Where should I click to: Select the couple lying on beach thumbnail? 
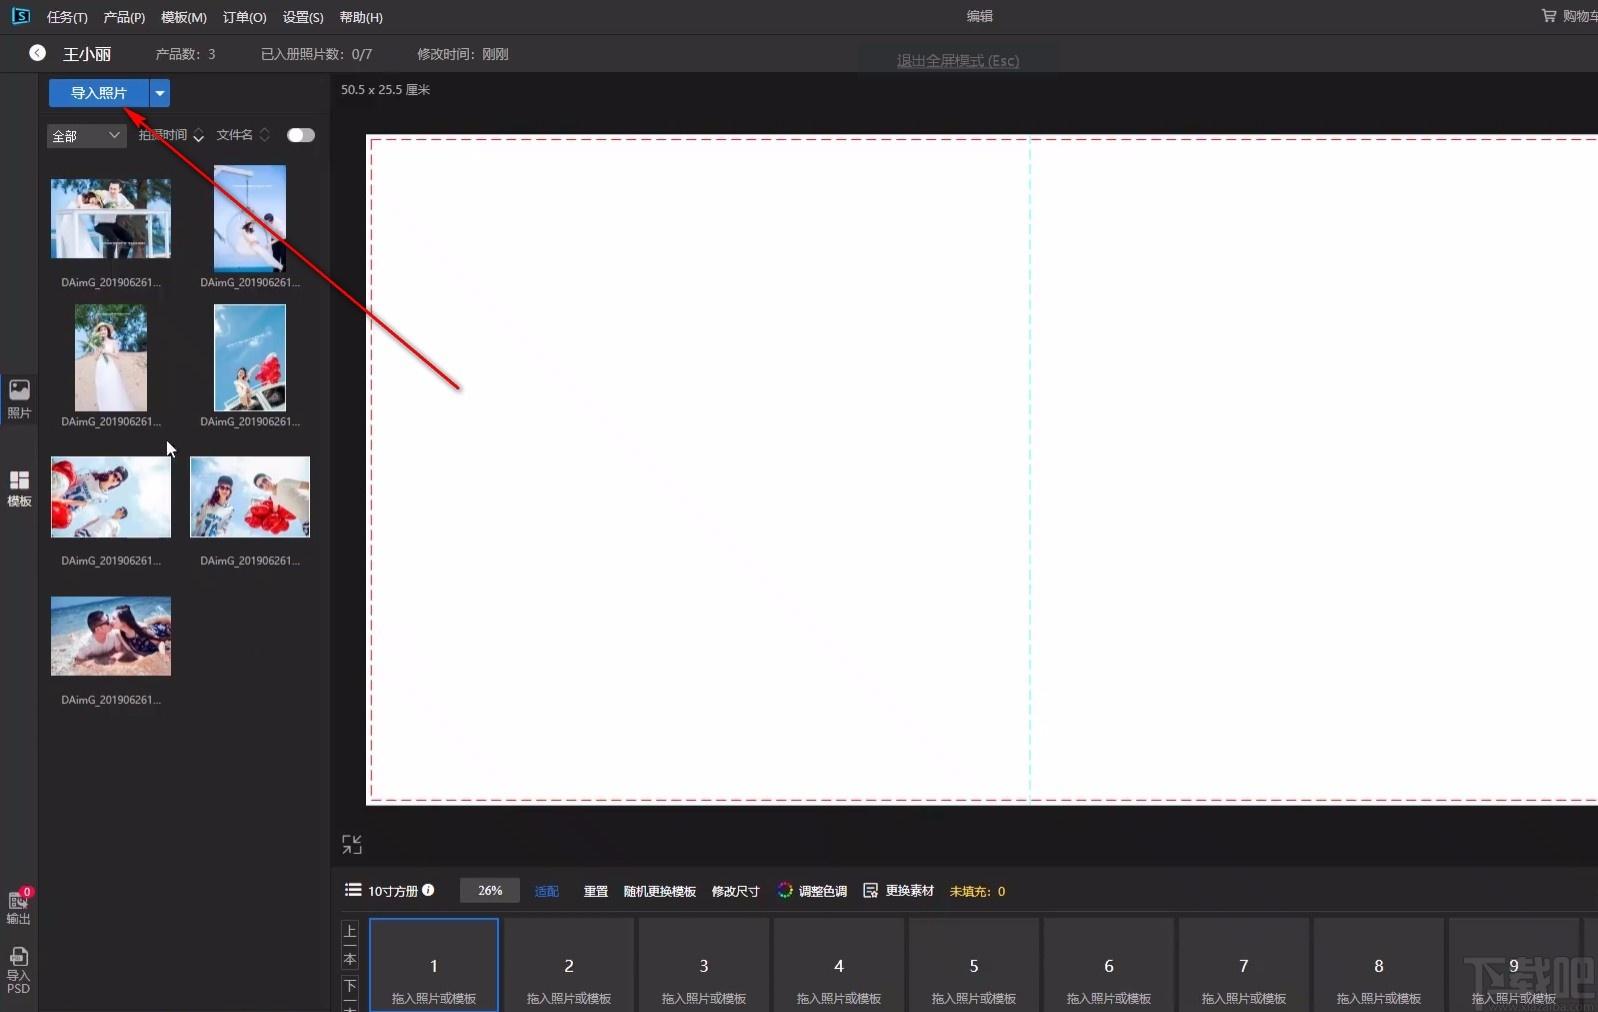point(111,636)
